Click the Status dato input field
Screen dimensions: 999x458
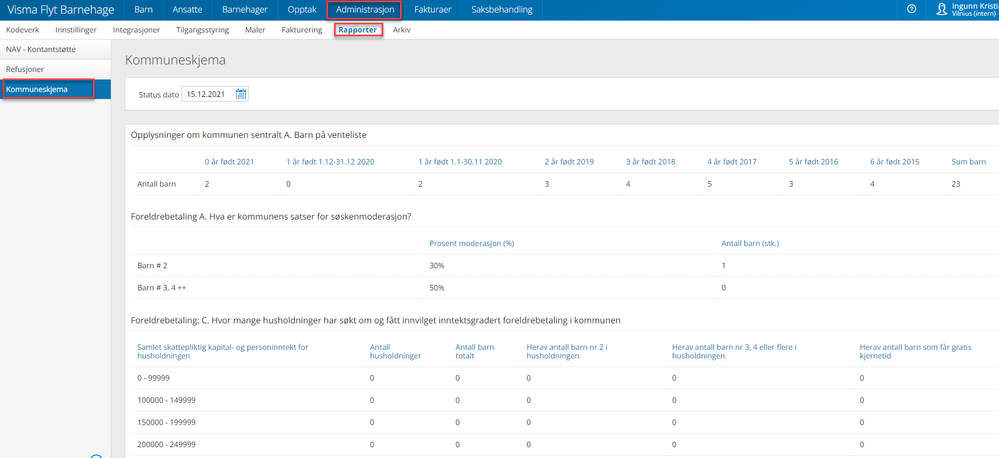(x=208, y=94)
